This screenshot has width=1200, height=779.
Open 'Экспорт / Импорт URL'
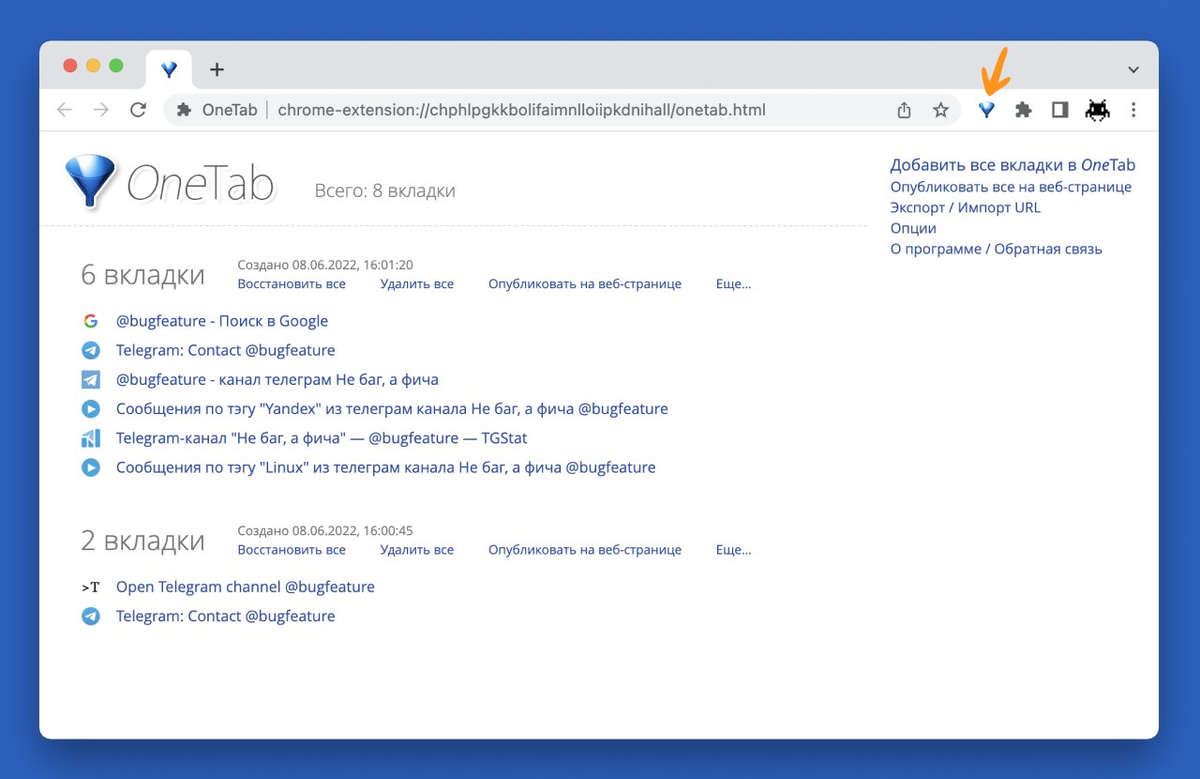pyautogui.click(x=965, y=208)
